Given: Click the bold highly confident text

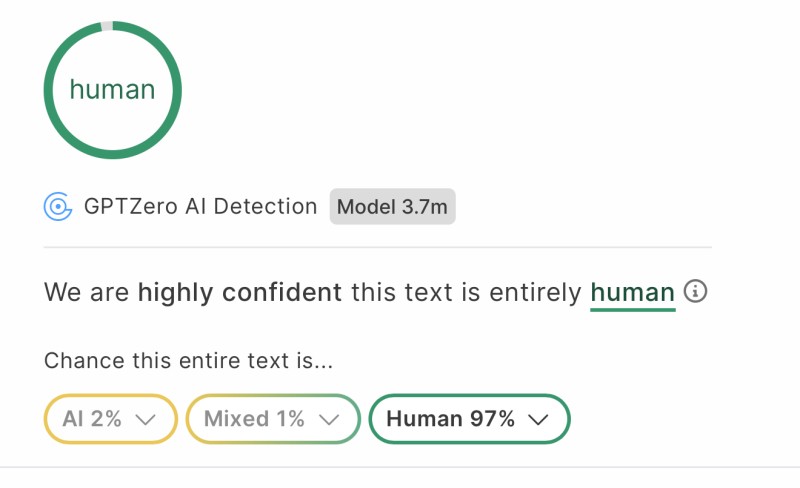Looking at the screenshot, I should (239, 293).
